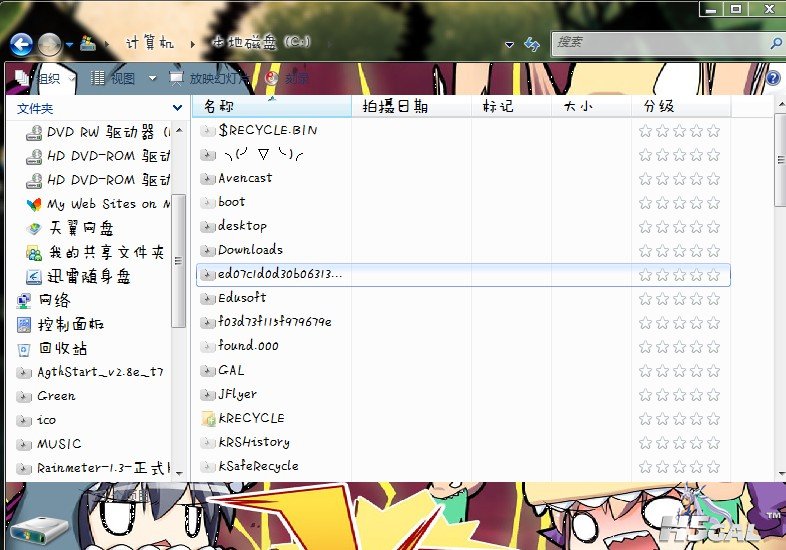
Task: Select the emoticon-named ヽ(´▽`)ノ folder
Action: point(252,155)
